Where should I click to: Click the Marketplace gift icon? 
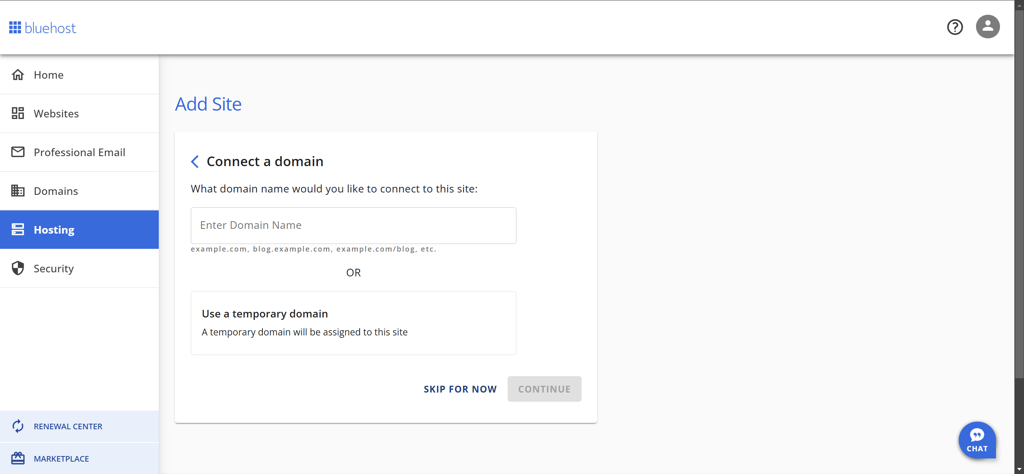coord(18,458)
